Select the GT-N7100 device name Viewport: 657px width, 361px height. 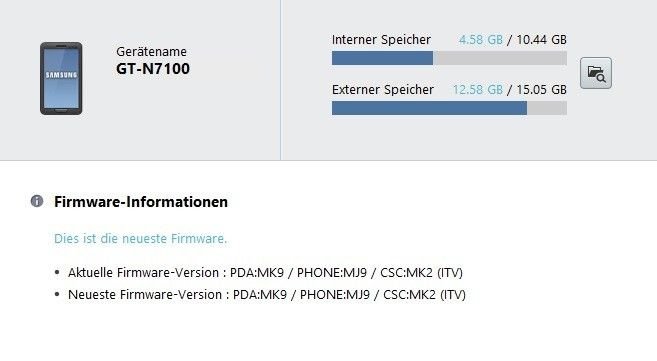click(153, 69)
